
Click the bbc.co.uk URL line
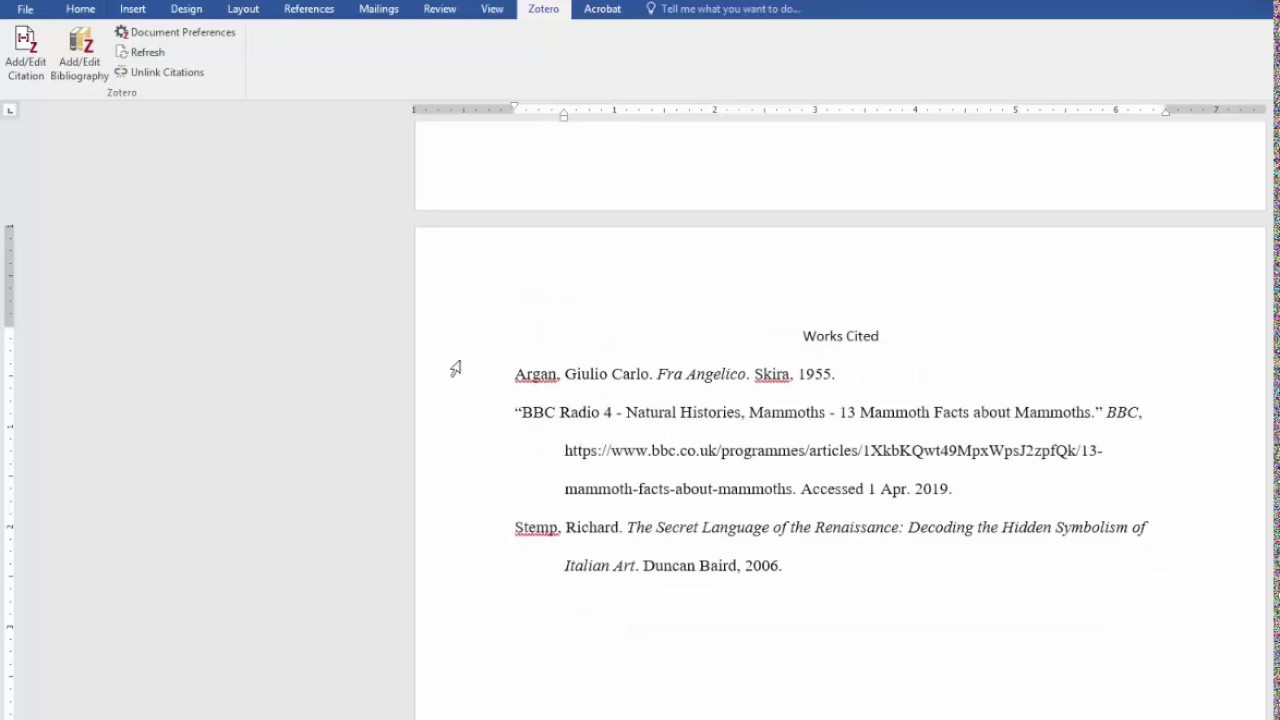tap(833, 450)
